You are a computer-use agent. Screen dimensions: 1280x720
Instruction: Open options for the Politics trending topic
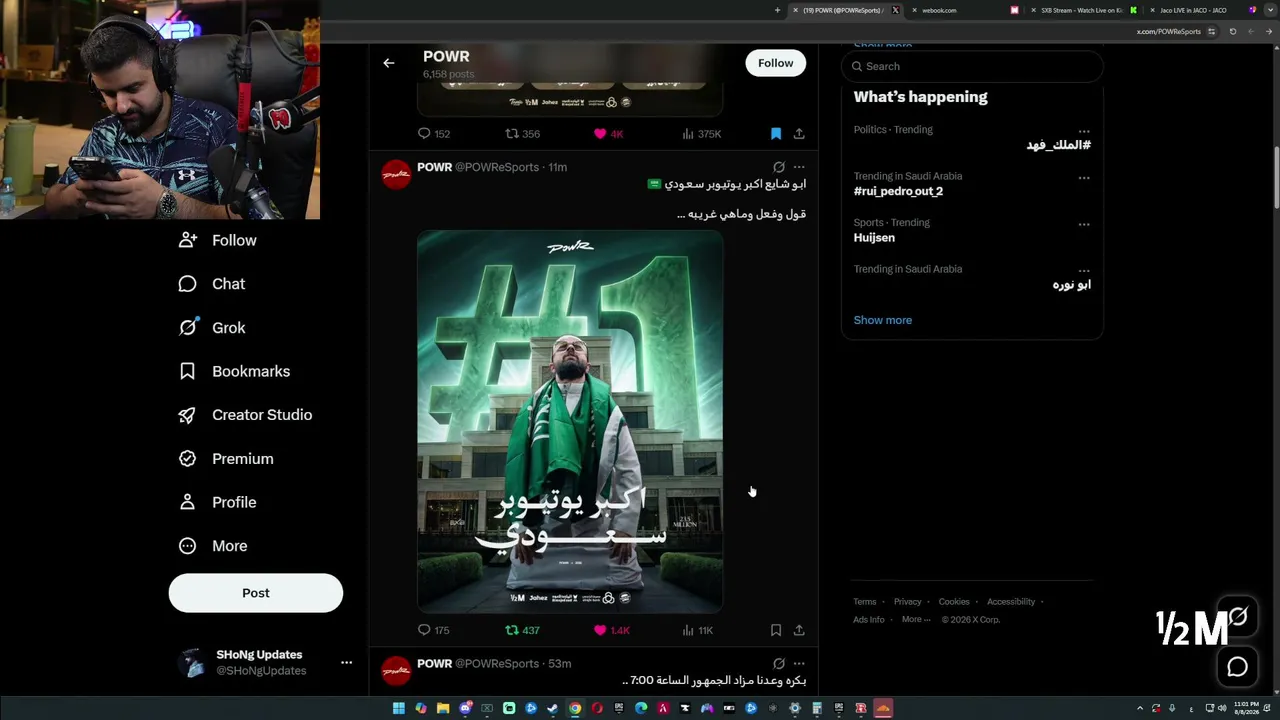coord(1084,131)
